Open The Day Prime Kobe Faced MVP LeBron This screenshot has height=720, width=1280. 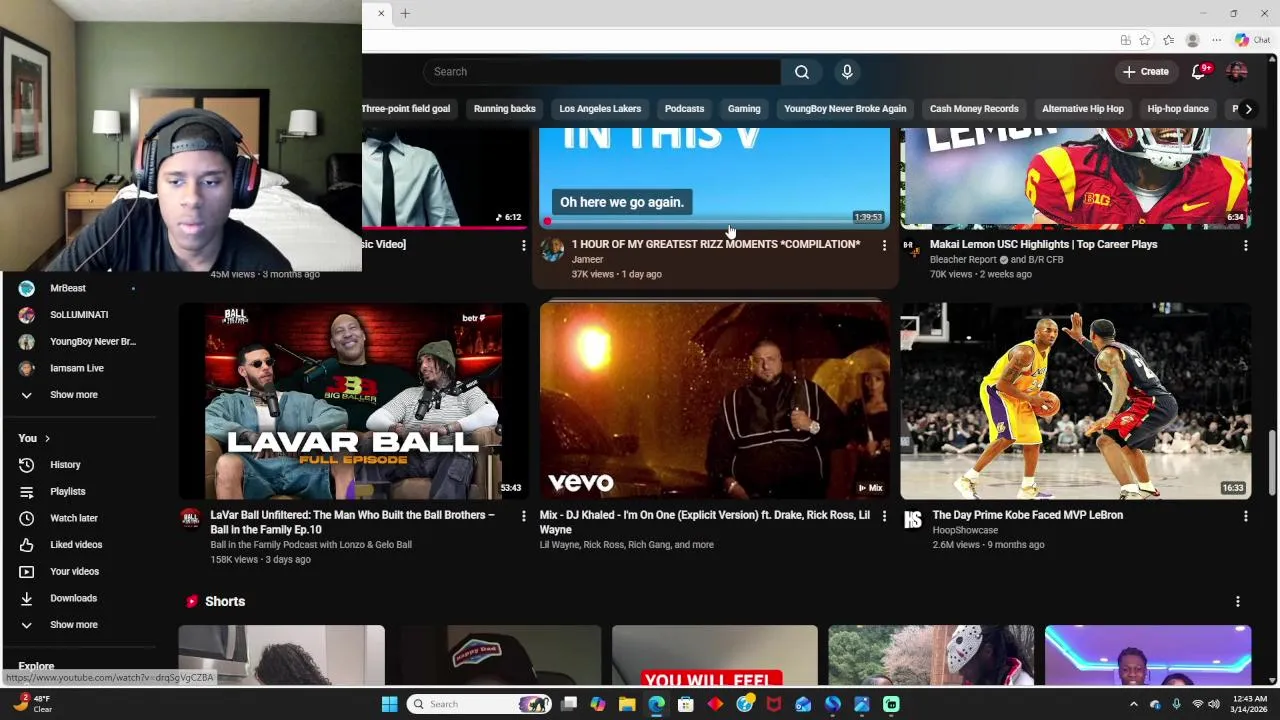pyautogui.click(x=1027, y=515)
